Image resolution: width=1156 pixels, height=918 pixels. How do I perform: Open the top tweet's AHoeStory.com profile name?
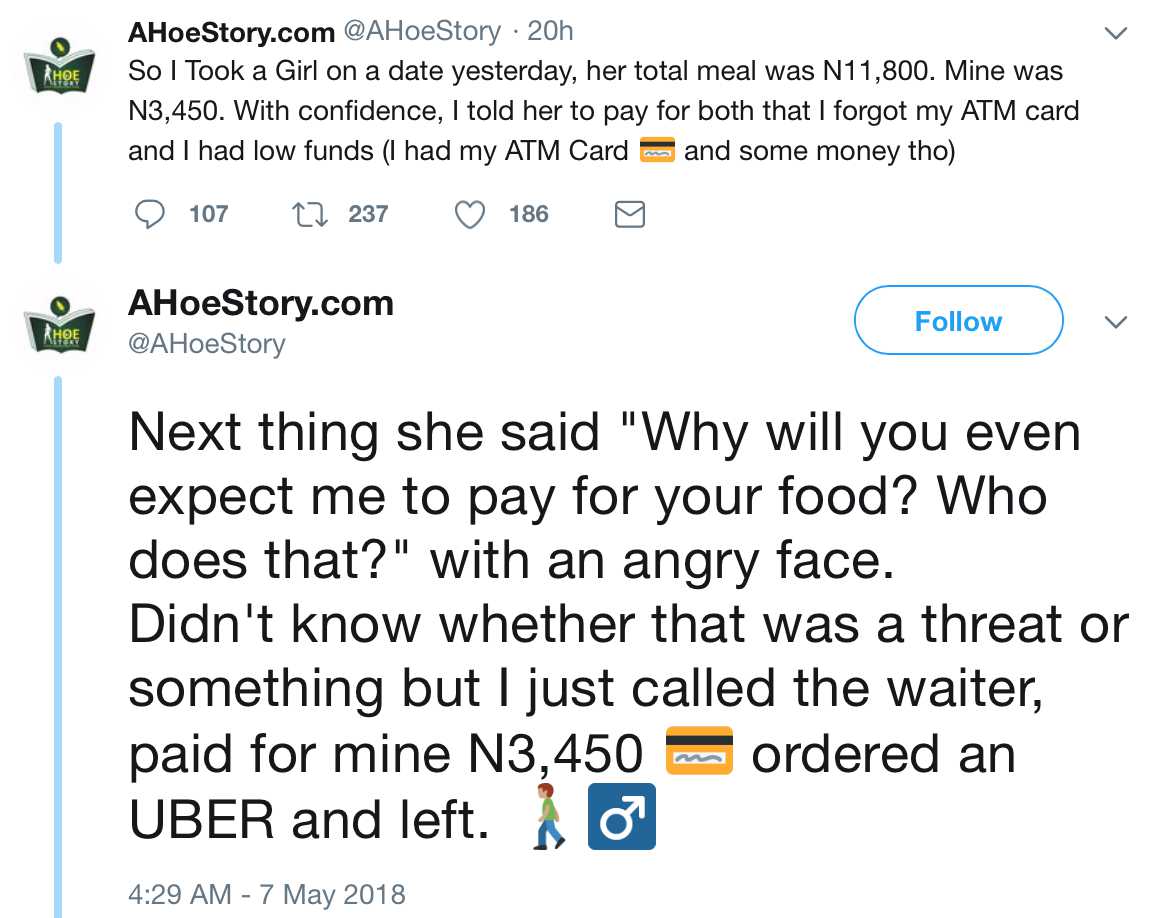231,32
